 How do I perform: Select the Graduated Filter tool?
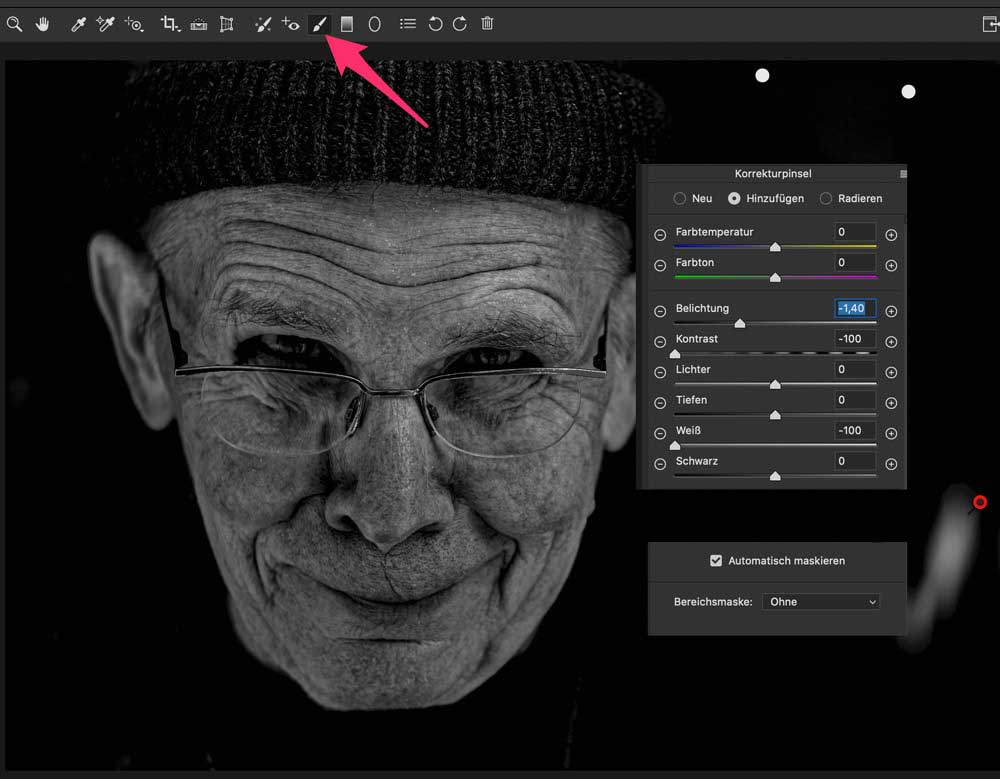click(347, 24)
